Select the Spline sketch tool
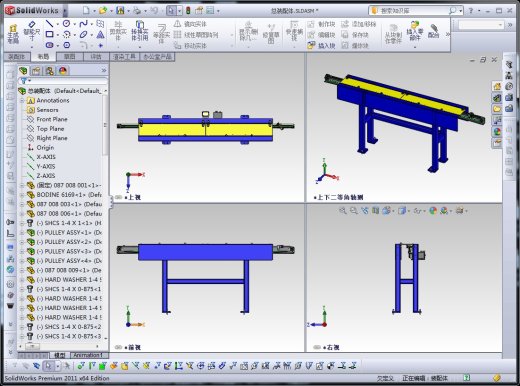 (83, 23)
